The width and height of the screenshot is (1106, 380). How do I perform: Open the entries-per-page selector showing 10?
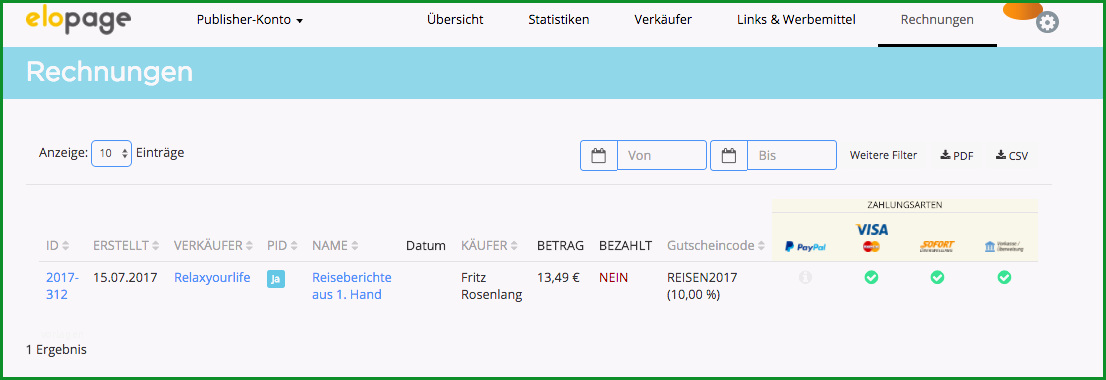point(111,153)
